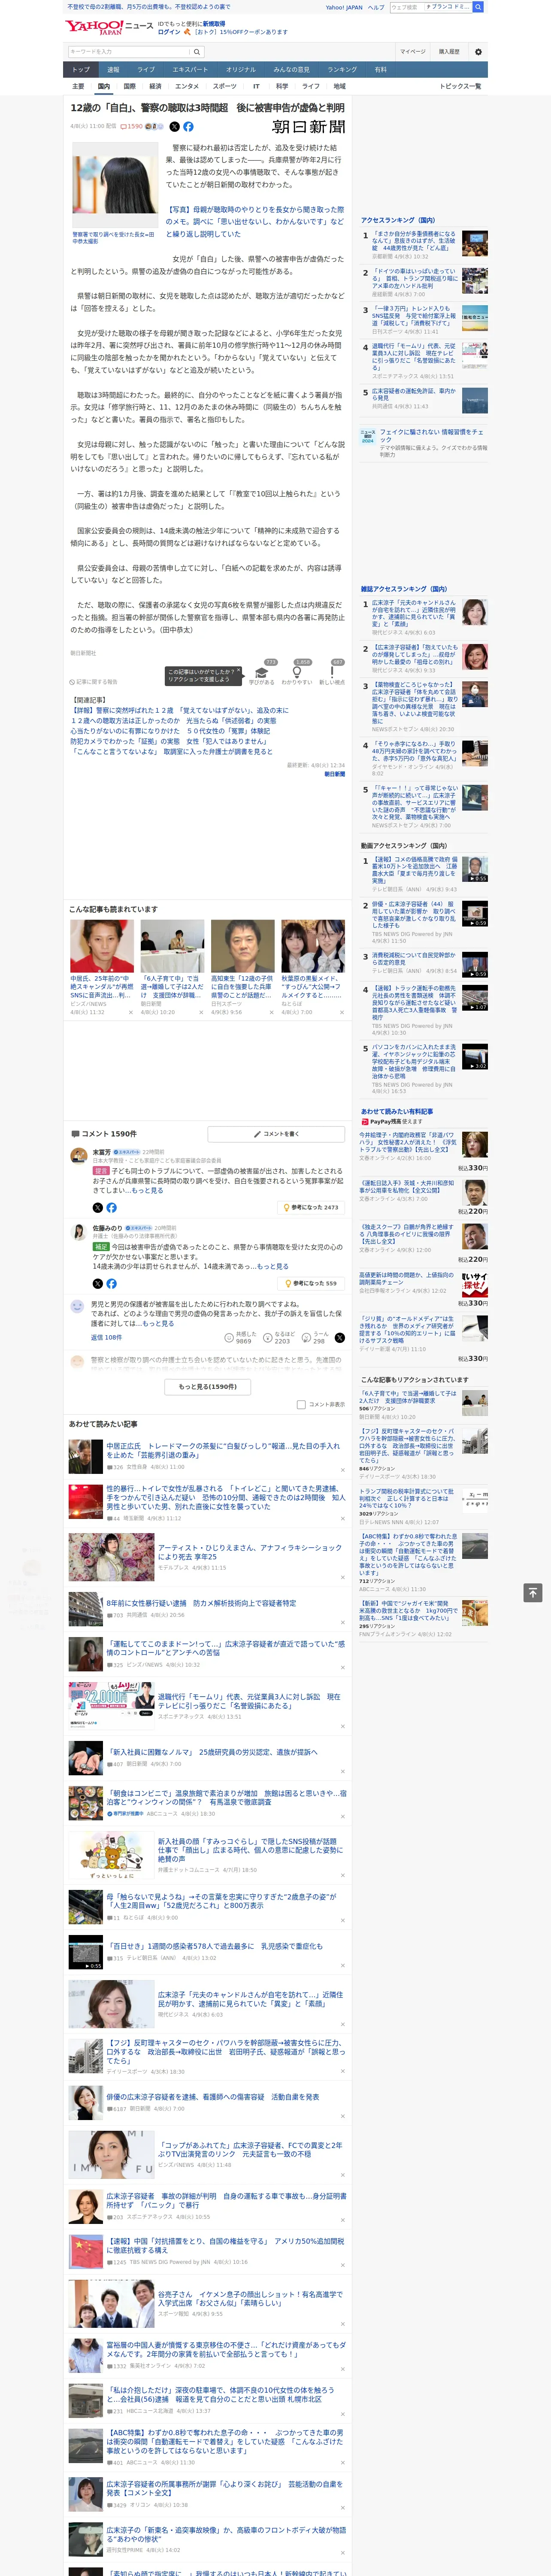The height and width of the screenshot is (2576, 551).
Task: Select the トップ tab in the main navigation
Action: pyautogui.click(x=81, y=69)
